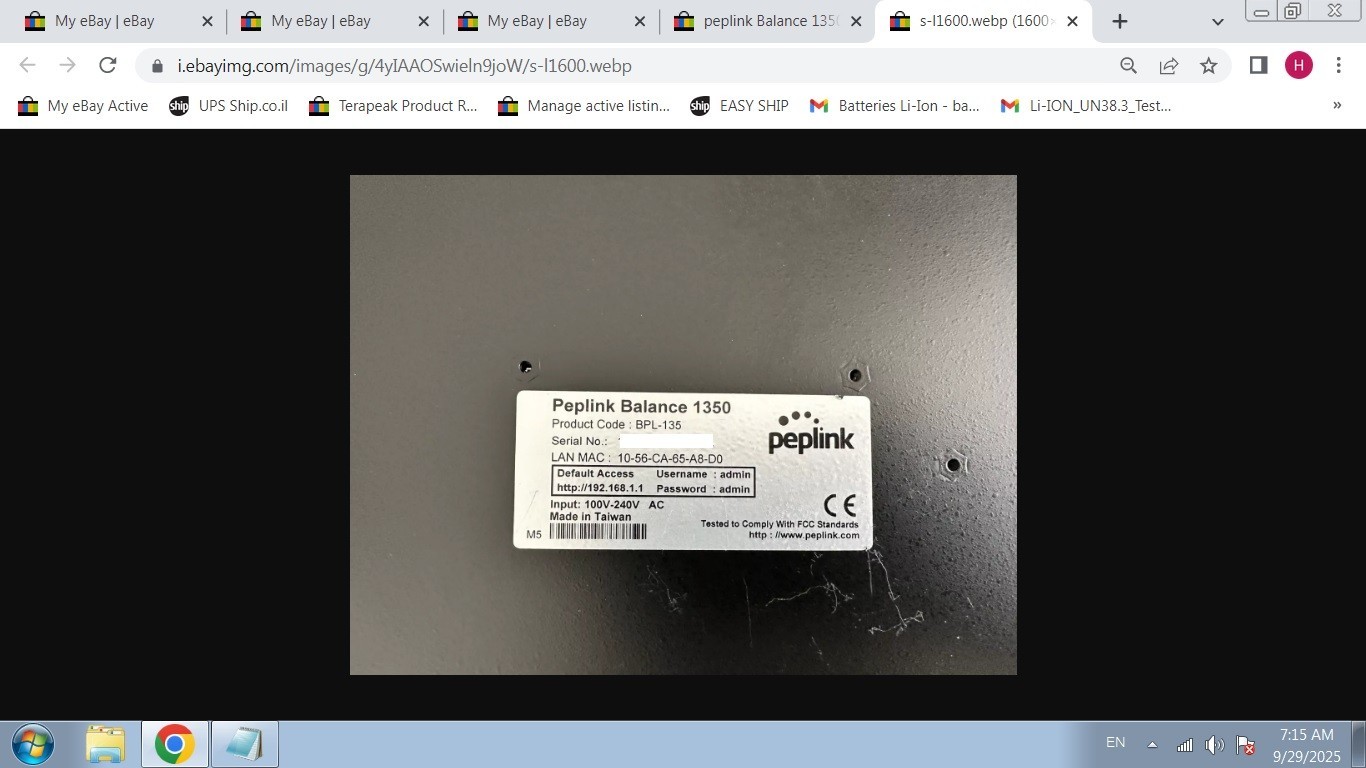The image size is (1366, 768).
Task: Open the volume speaker tray icon
Action: (x=1214, y=744)
